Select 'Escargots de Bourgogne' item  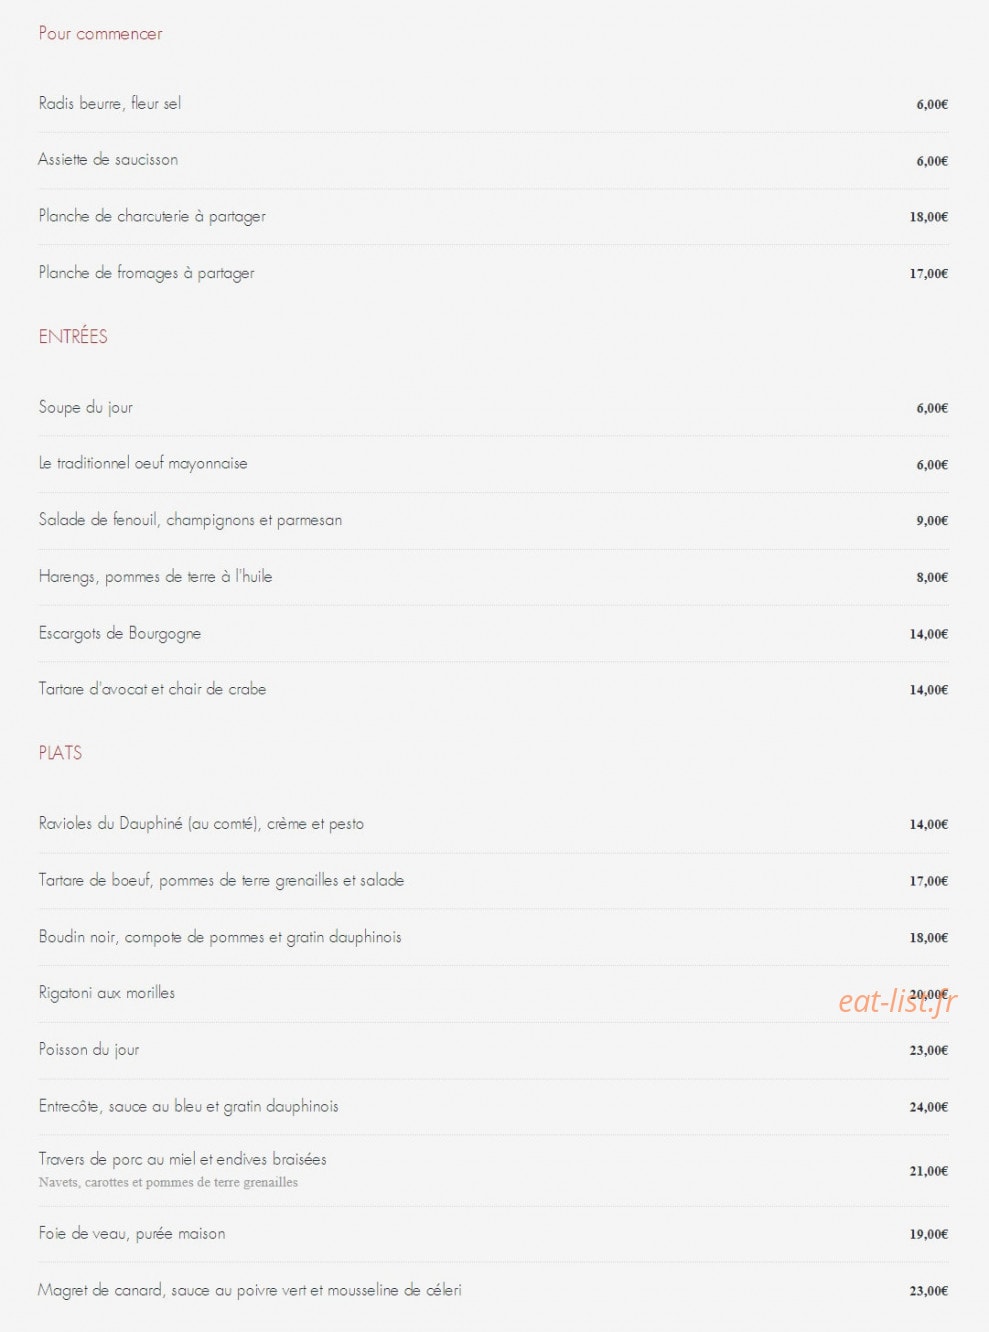tap(120, 633)
